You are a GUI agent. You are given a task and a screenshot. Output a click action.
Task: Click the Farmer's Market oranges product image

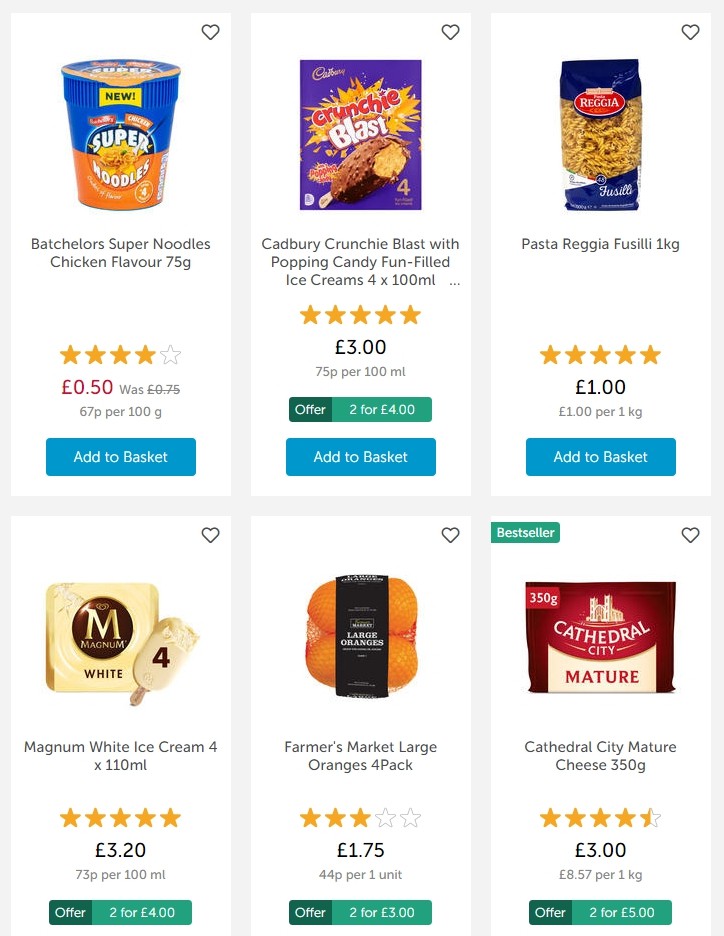(x=360, y=637)
